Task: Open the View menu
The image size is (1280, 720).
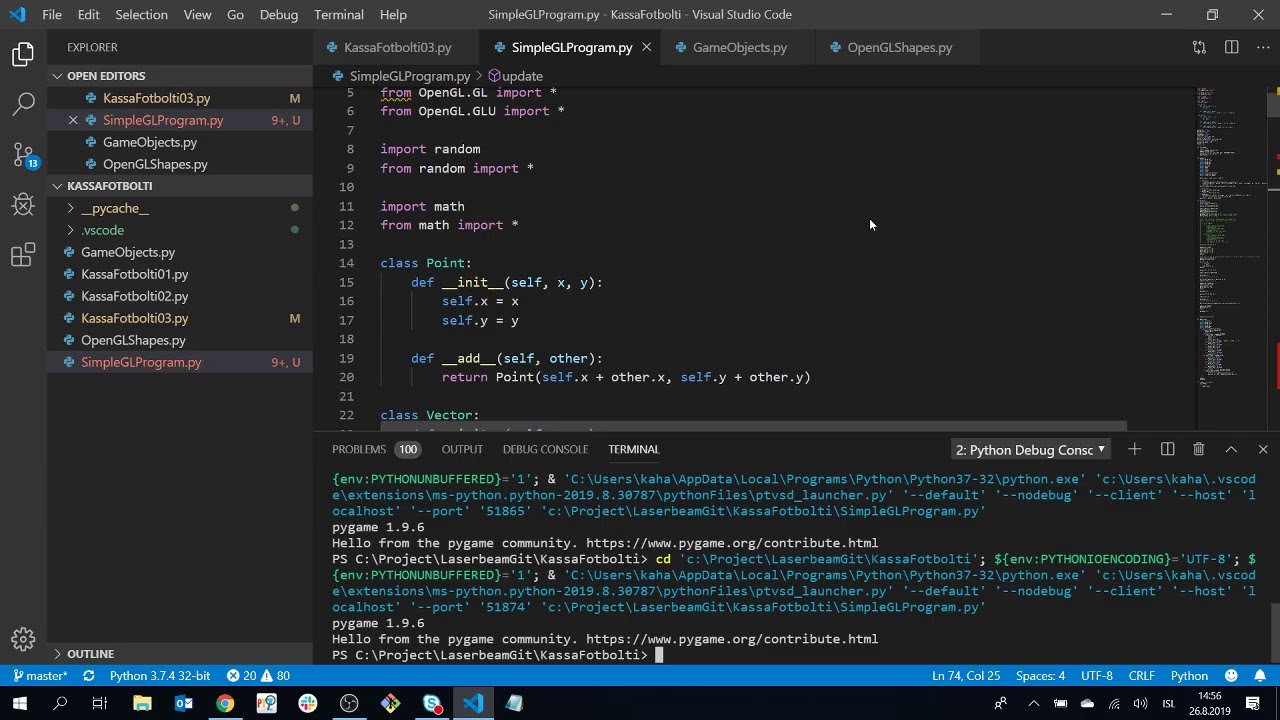Action: [197, 15]
